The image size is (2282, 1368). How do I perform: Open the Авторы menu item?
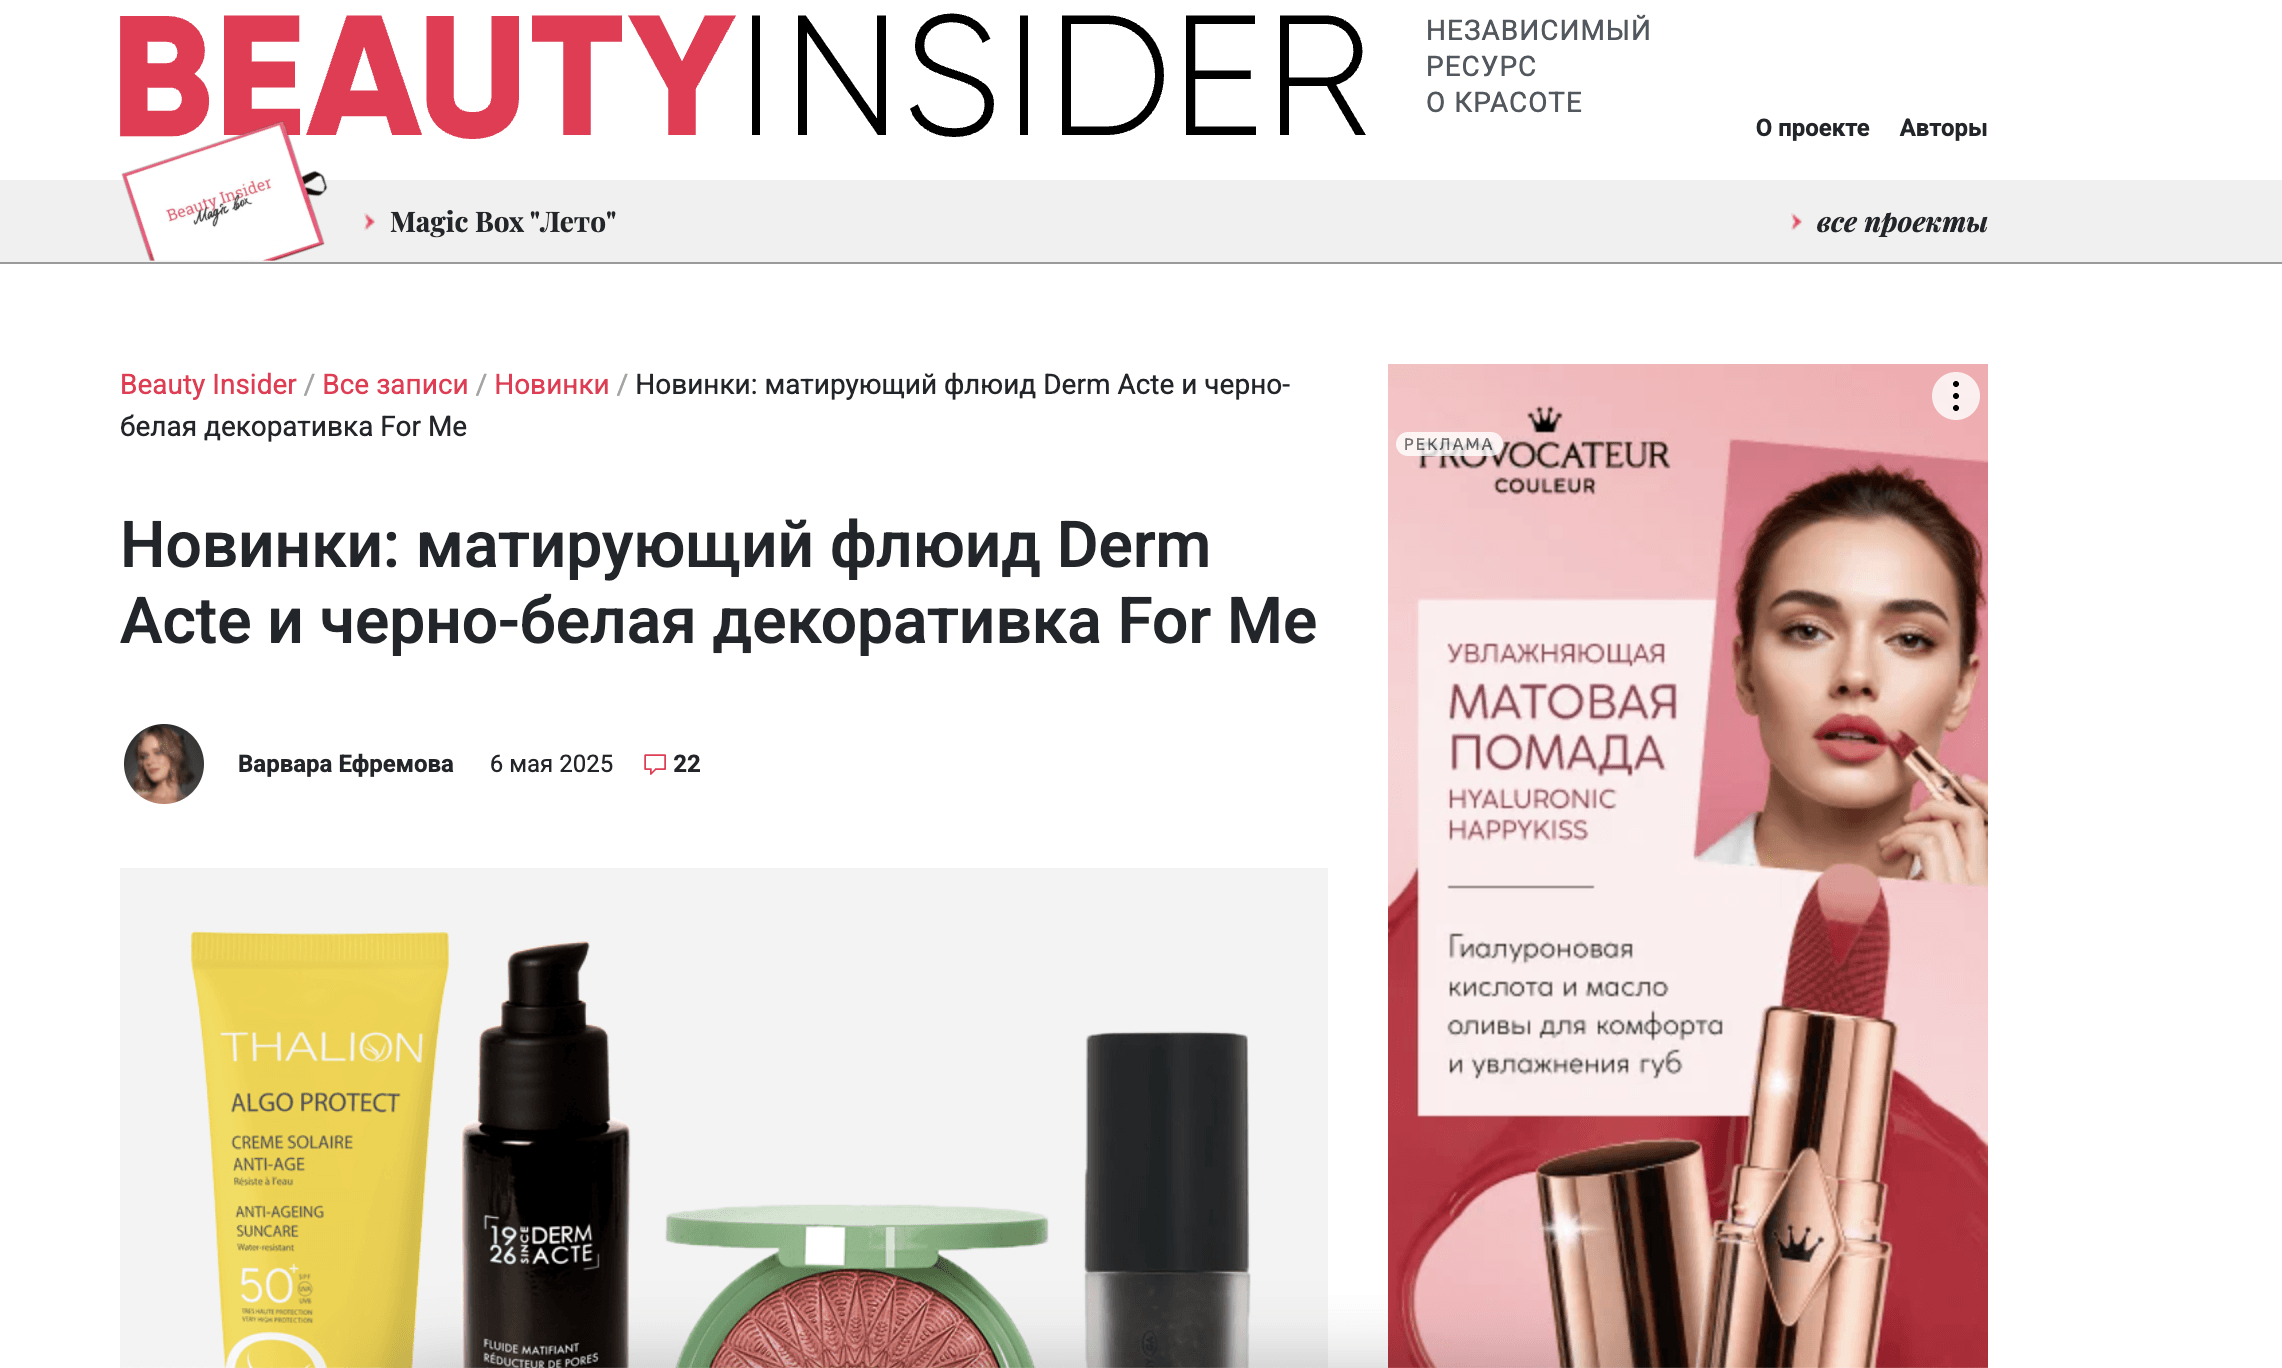click(x=1943, y=128)
